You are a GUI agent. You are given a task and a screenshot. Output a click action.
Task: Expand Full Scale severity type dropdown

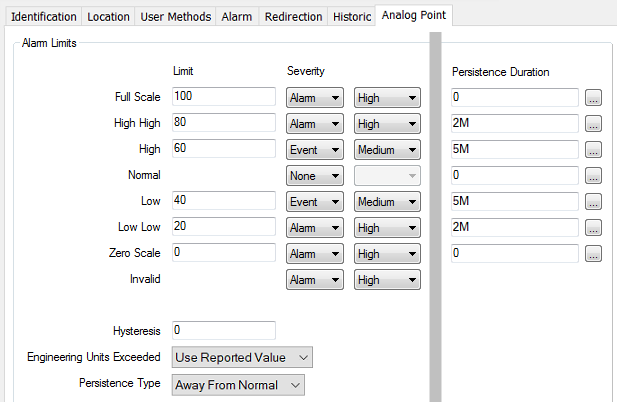tap(315, 98)
